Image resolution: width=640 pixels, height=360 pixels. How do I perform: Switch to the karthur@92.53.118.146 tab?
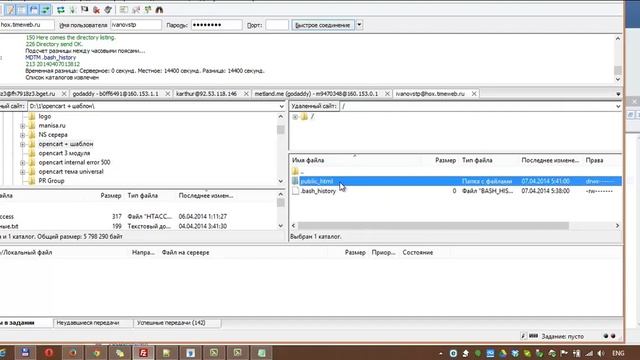click(207, 94)
